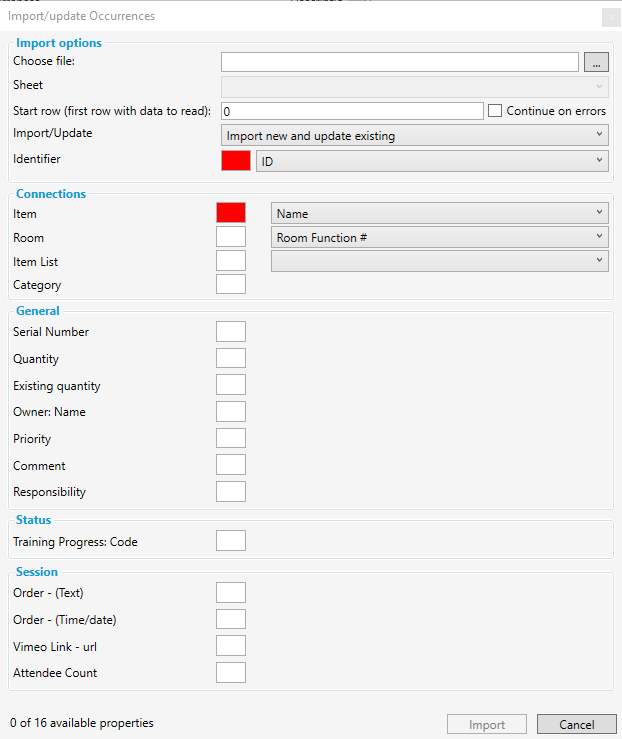Expand the Identifier ID dropdown
This screenshot has width=622, height=739.
pyautogui.click(x=432, y=160)
